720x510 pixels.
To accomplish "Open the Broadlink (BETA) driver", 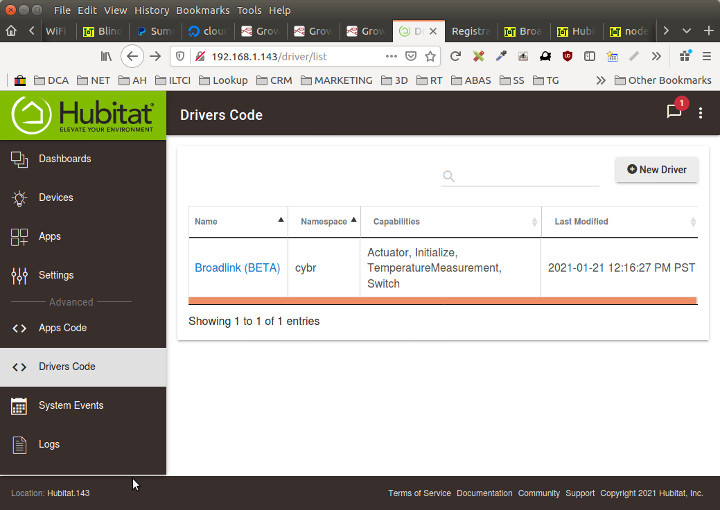I will 237,268.
